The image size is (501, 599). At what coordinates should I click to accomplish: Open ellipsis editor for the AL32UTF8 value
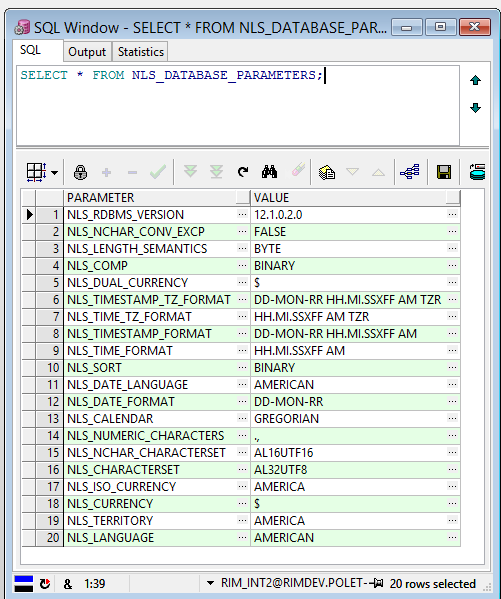click(452, 469)
